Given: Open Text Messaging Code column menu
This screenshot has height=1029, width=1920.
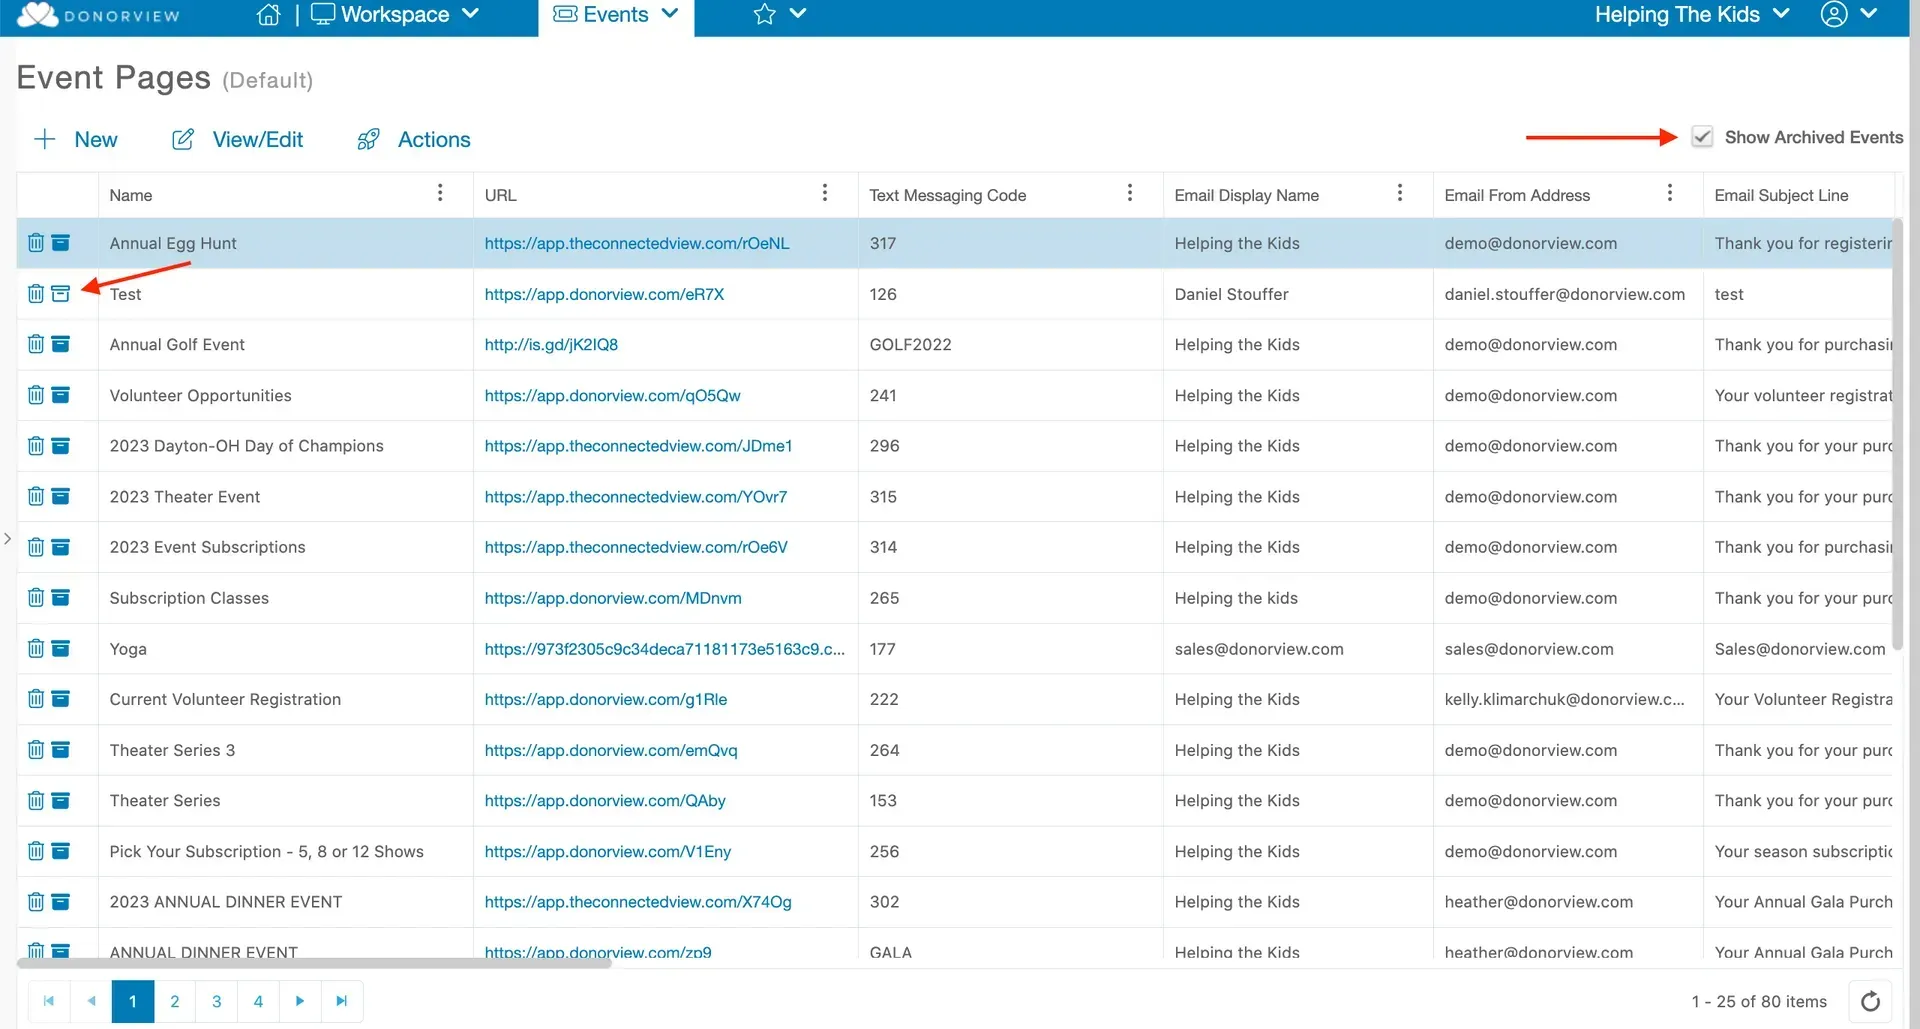Looking at the screenshot, I should pos(1130,193).
